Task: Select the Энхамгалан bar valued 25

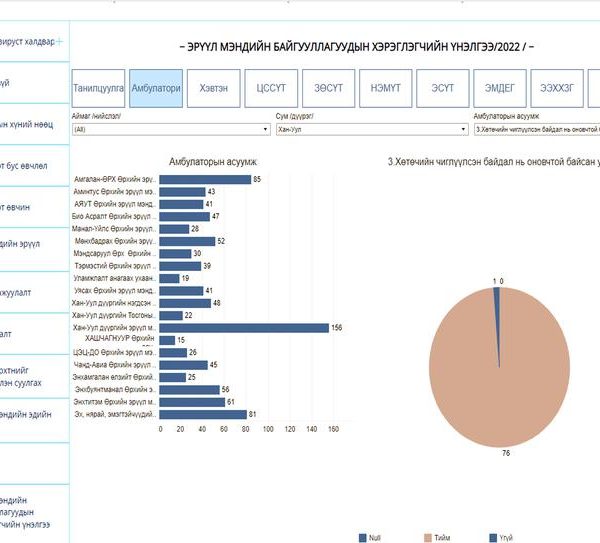Action: point(173,378)
